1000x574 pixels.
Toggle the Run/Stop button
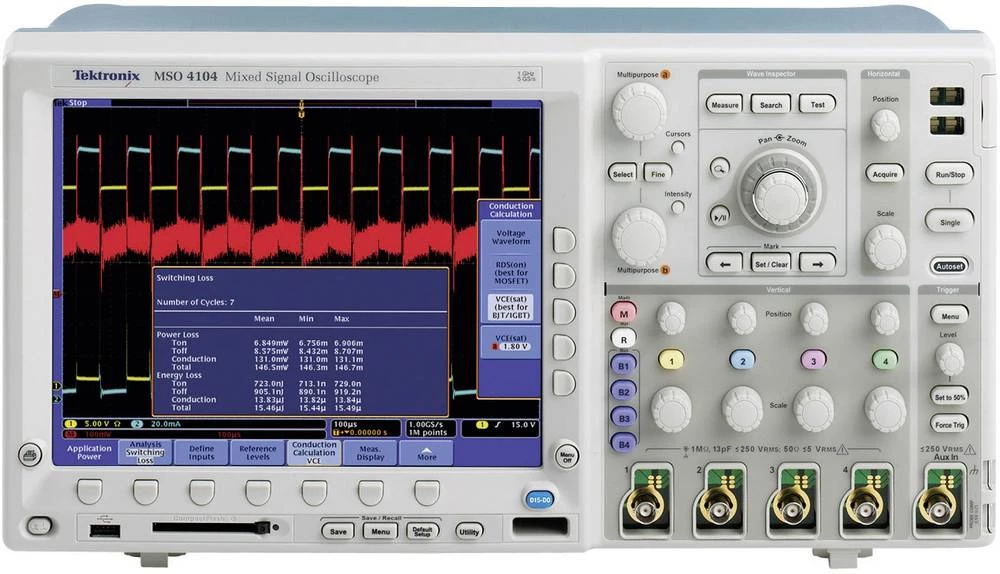[949, 173]
